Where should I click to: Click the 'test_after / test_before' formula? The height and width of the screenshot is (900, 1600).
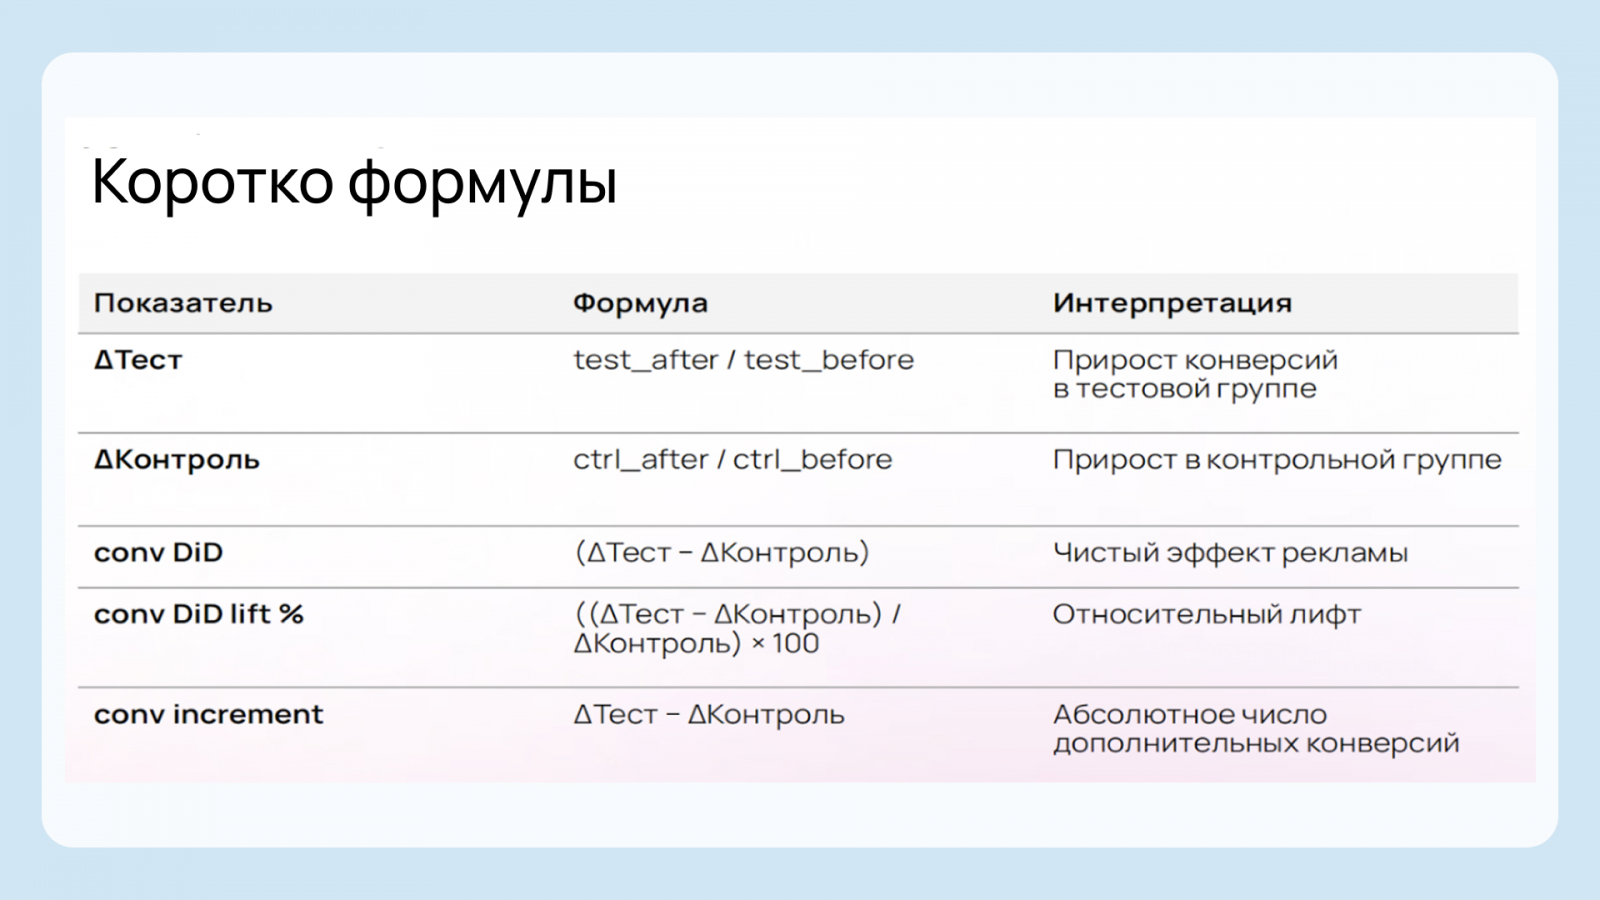pyautogui.click(x=743, y=360)
